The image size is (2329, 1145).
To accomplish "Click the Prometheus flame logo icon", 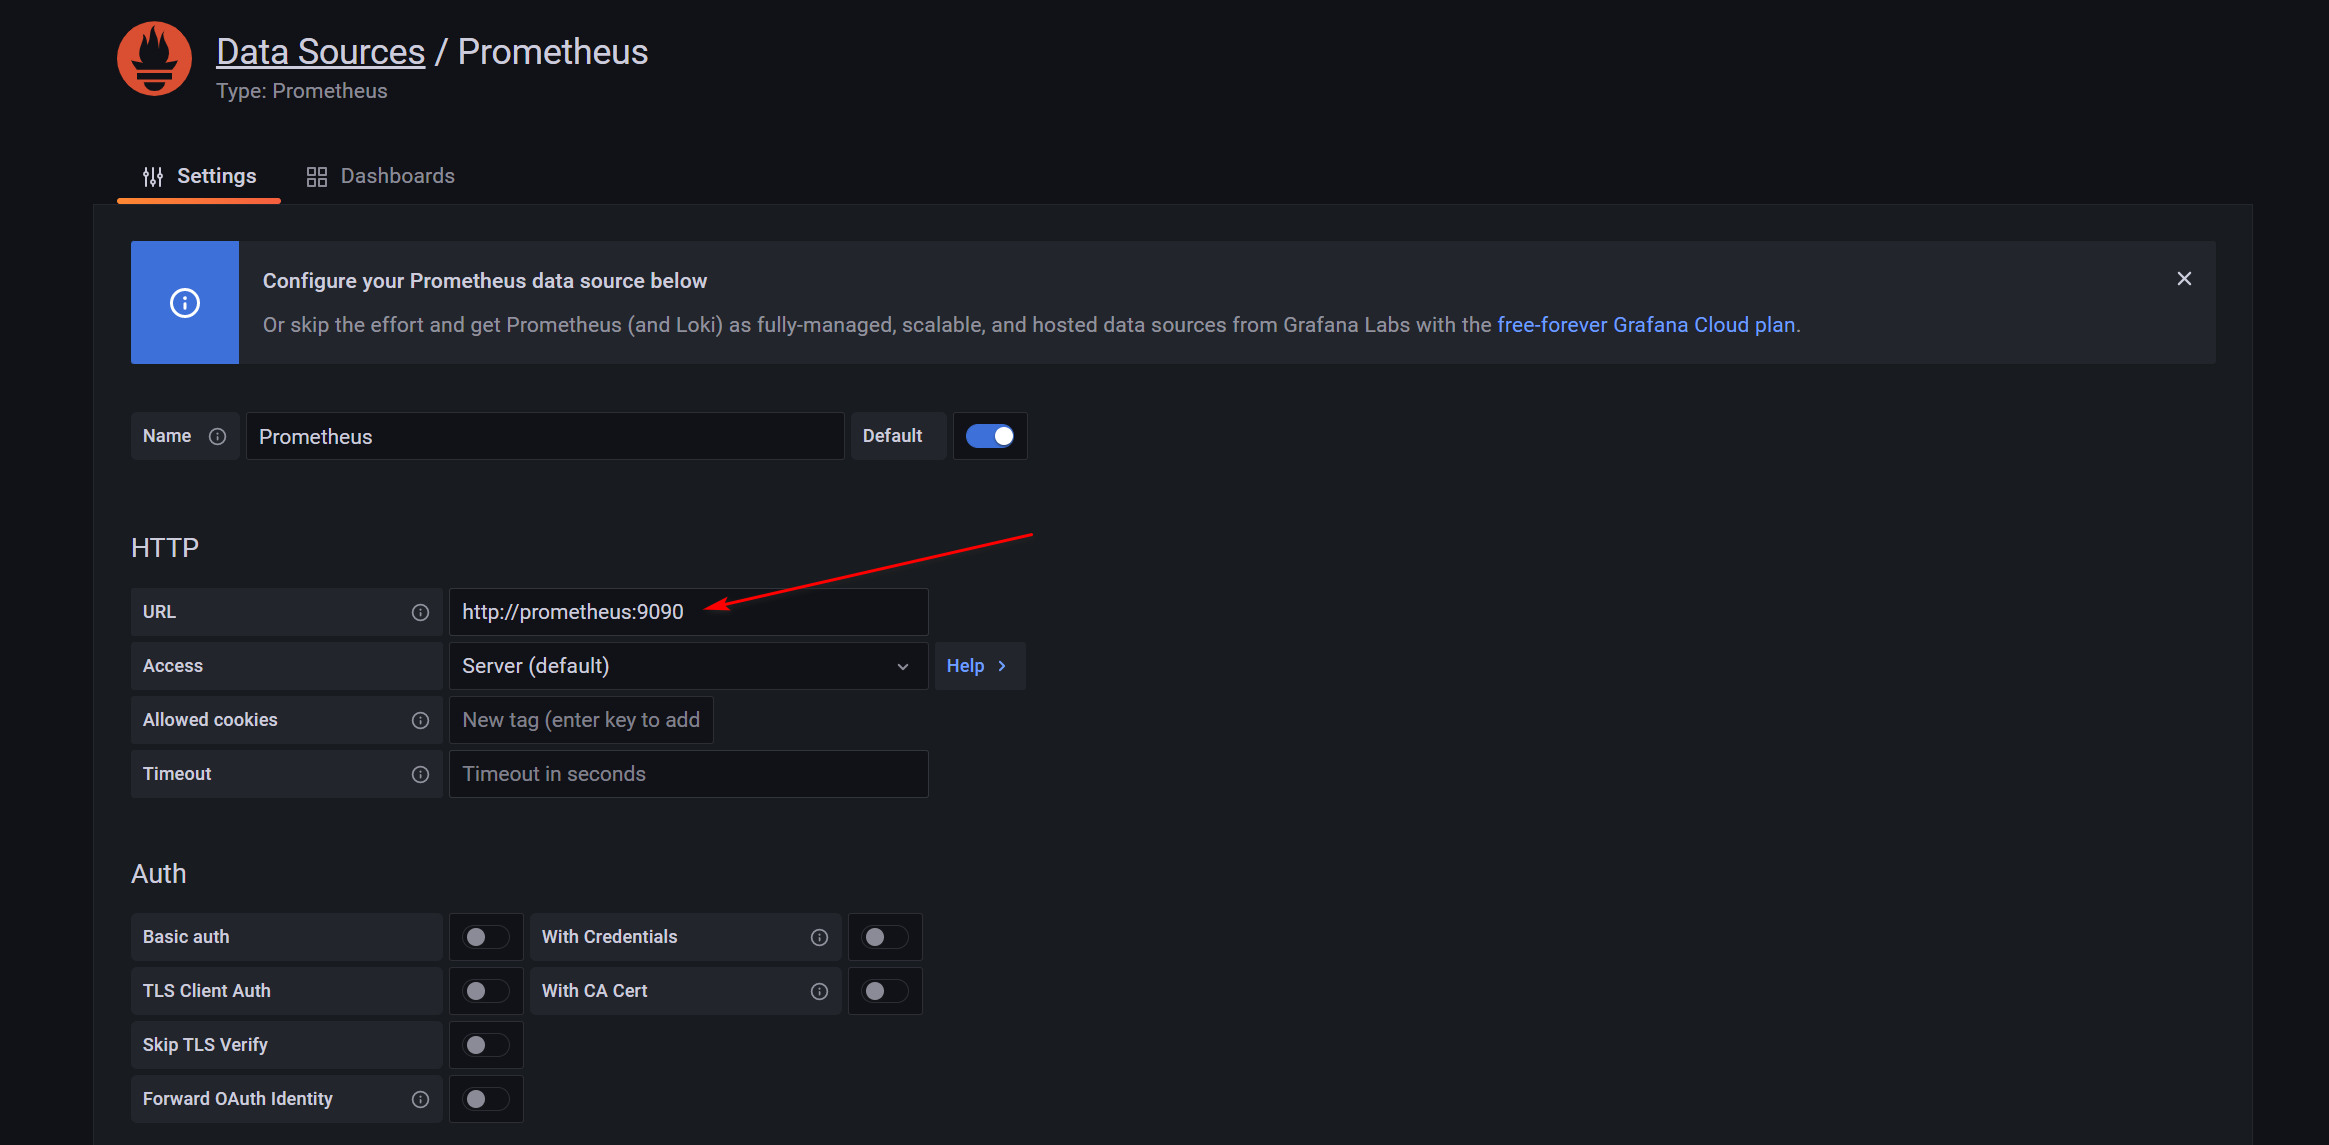I will pos(154,59).
